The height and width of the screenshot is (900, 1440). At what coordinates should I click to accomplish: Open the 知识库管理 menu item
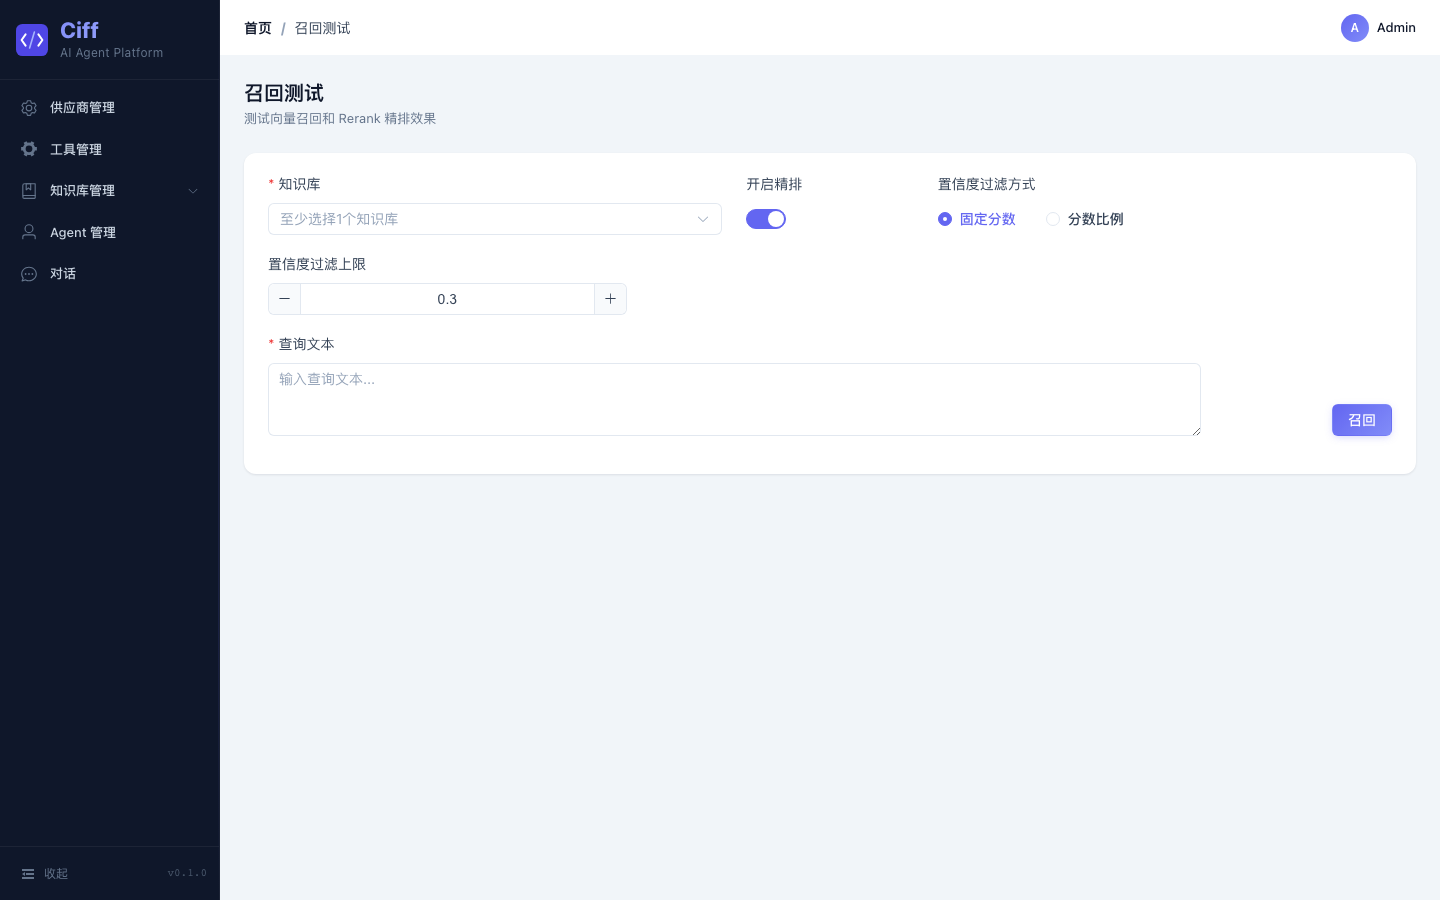click(x=110, y=191)
